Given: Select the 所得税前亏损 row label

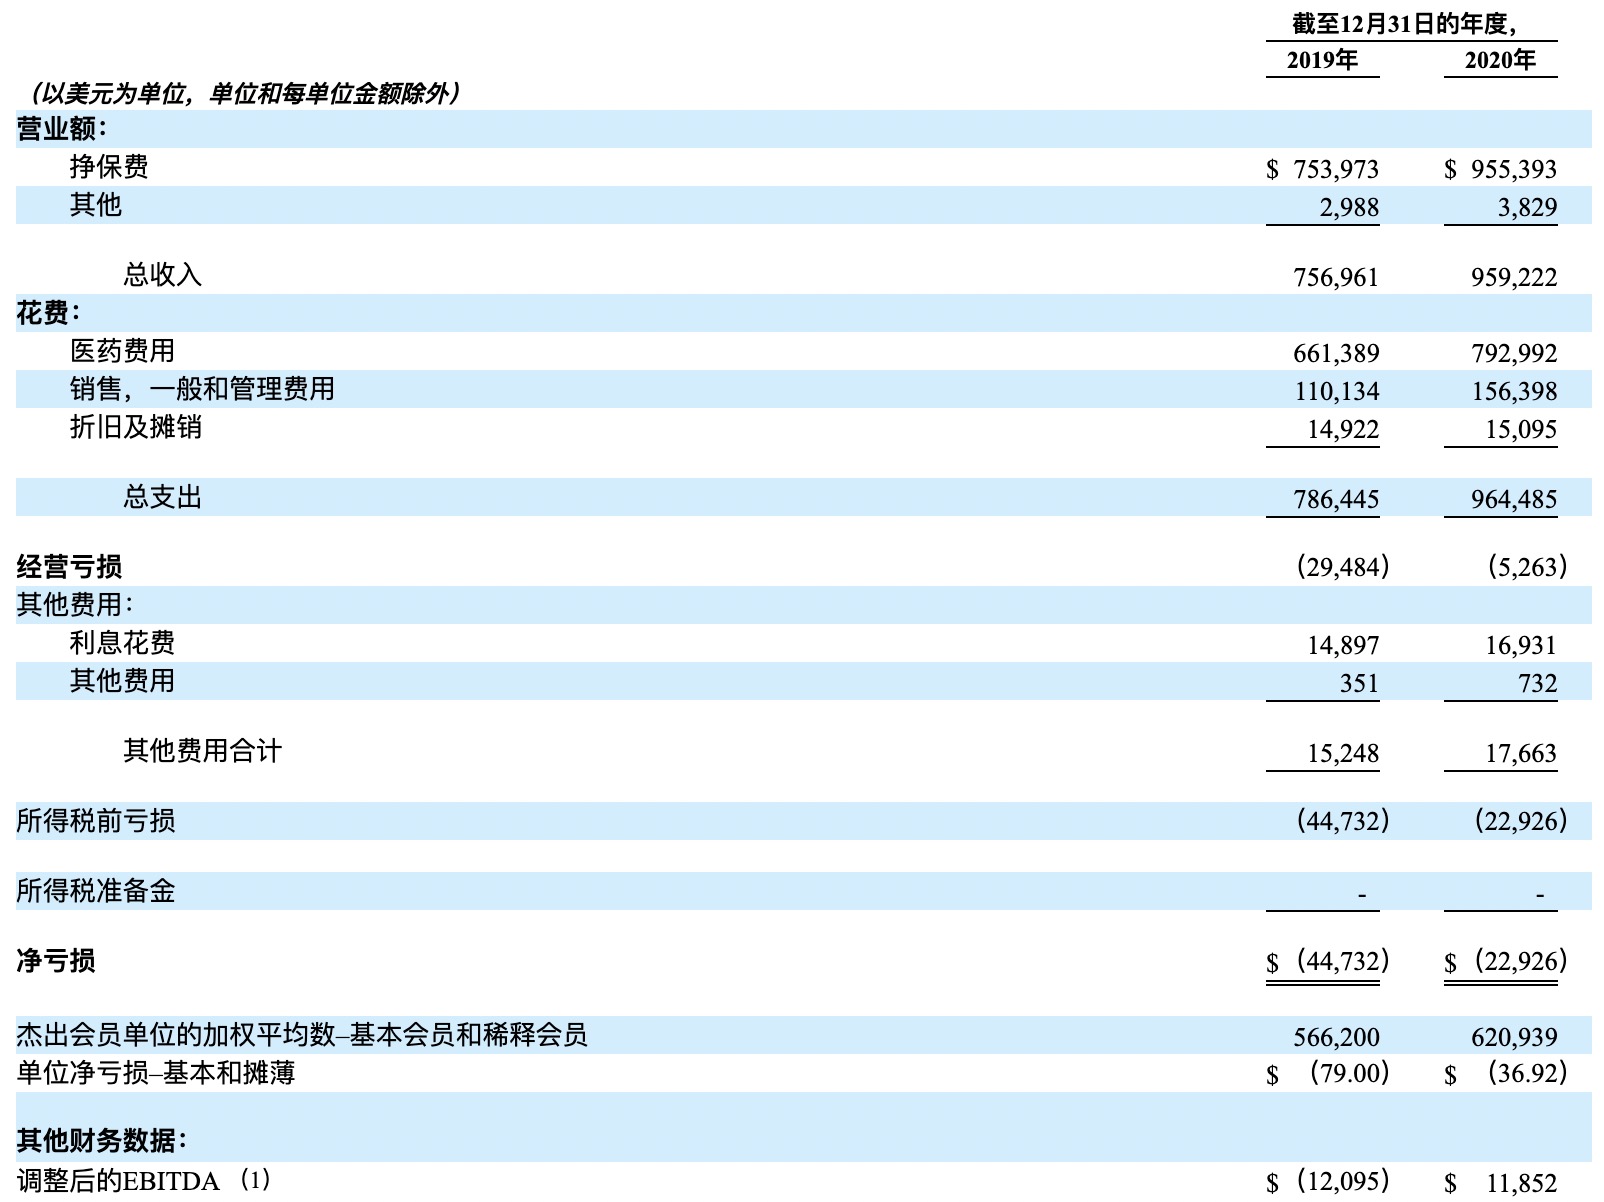Looking at the screenshot, I should [x=96, y=821].
